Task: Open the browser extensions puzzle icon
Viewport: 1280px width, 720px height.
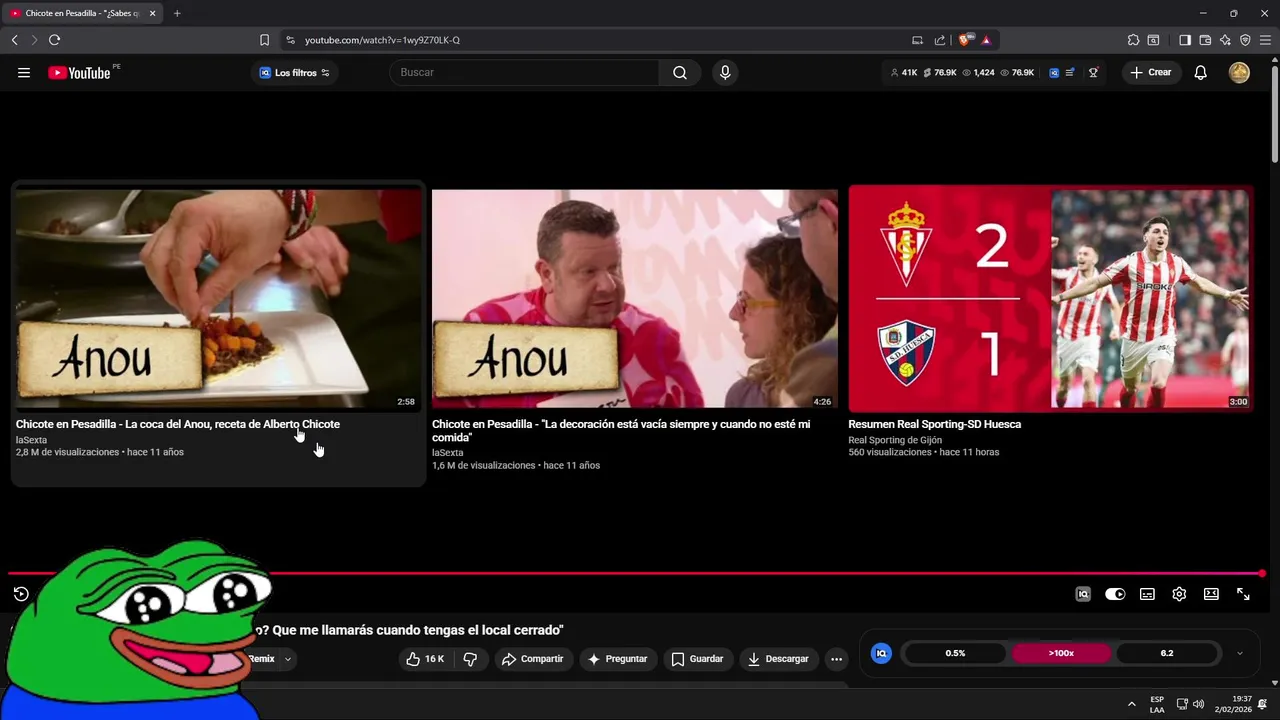Action: pyautogui.click(x=1133, y=40)
